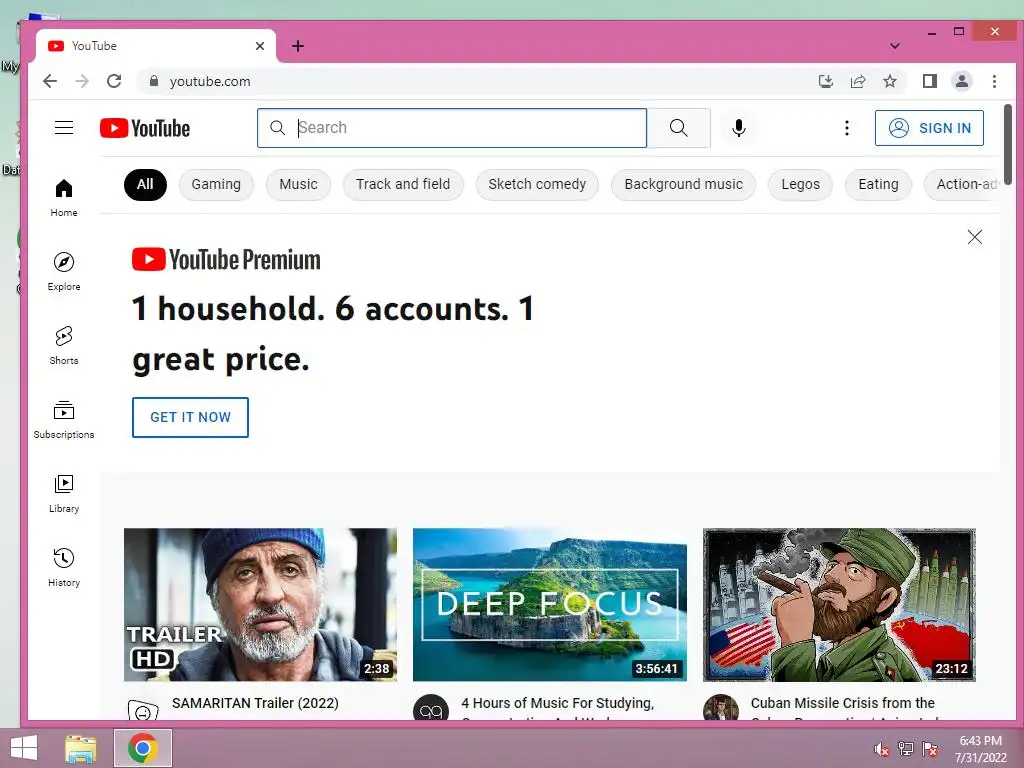The image size is (1024, 768).
Task: Select the All filter chip
Action: click(145, 184)
